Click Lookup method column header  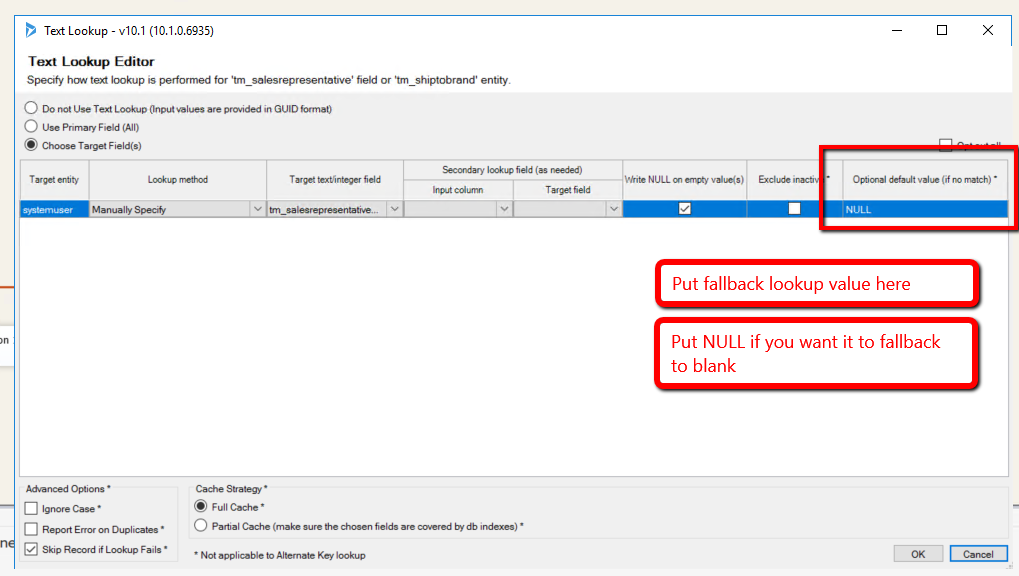click(177, 179)
